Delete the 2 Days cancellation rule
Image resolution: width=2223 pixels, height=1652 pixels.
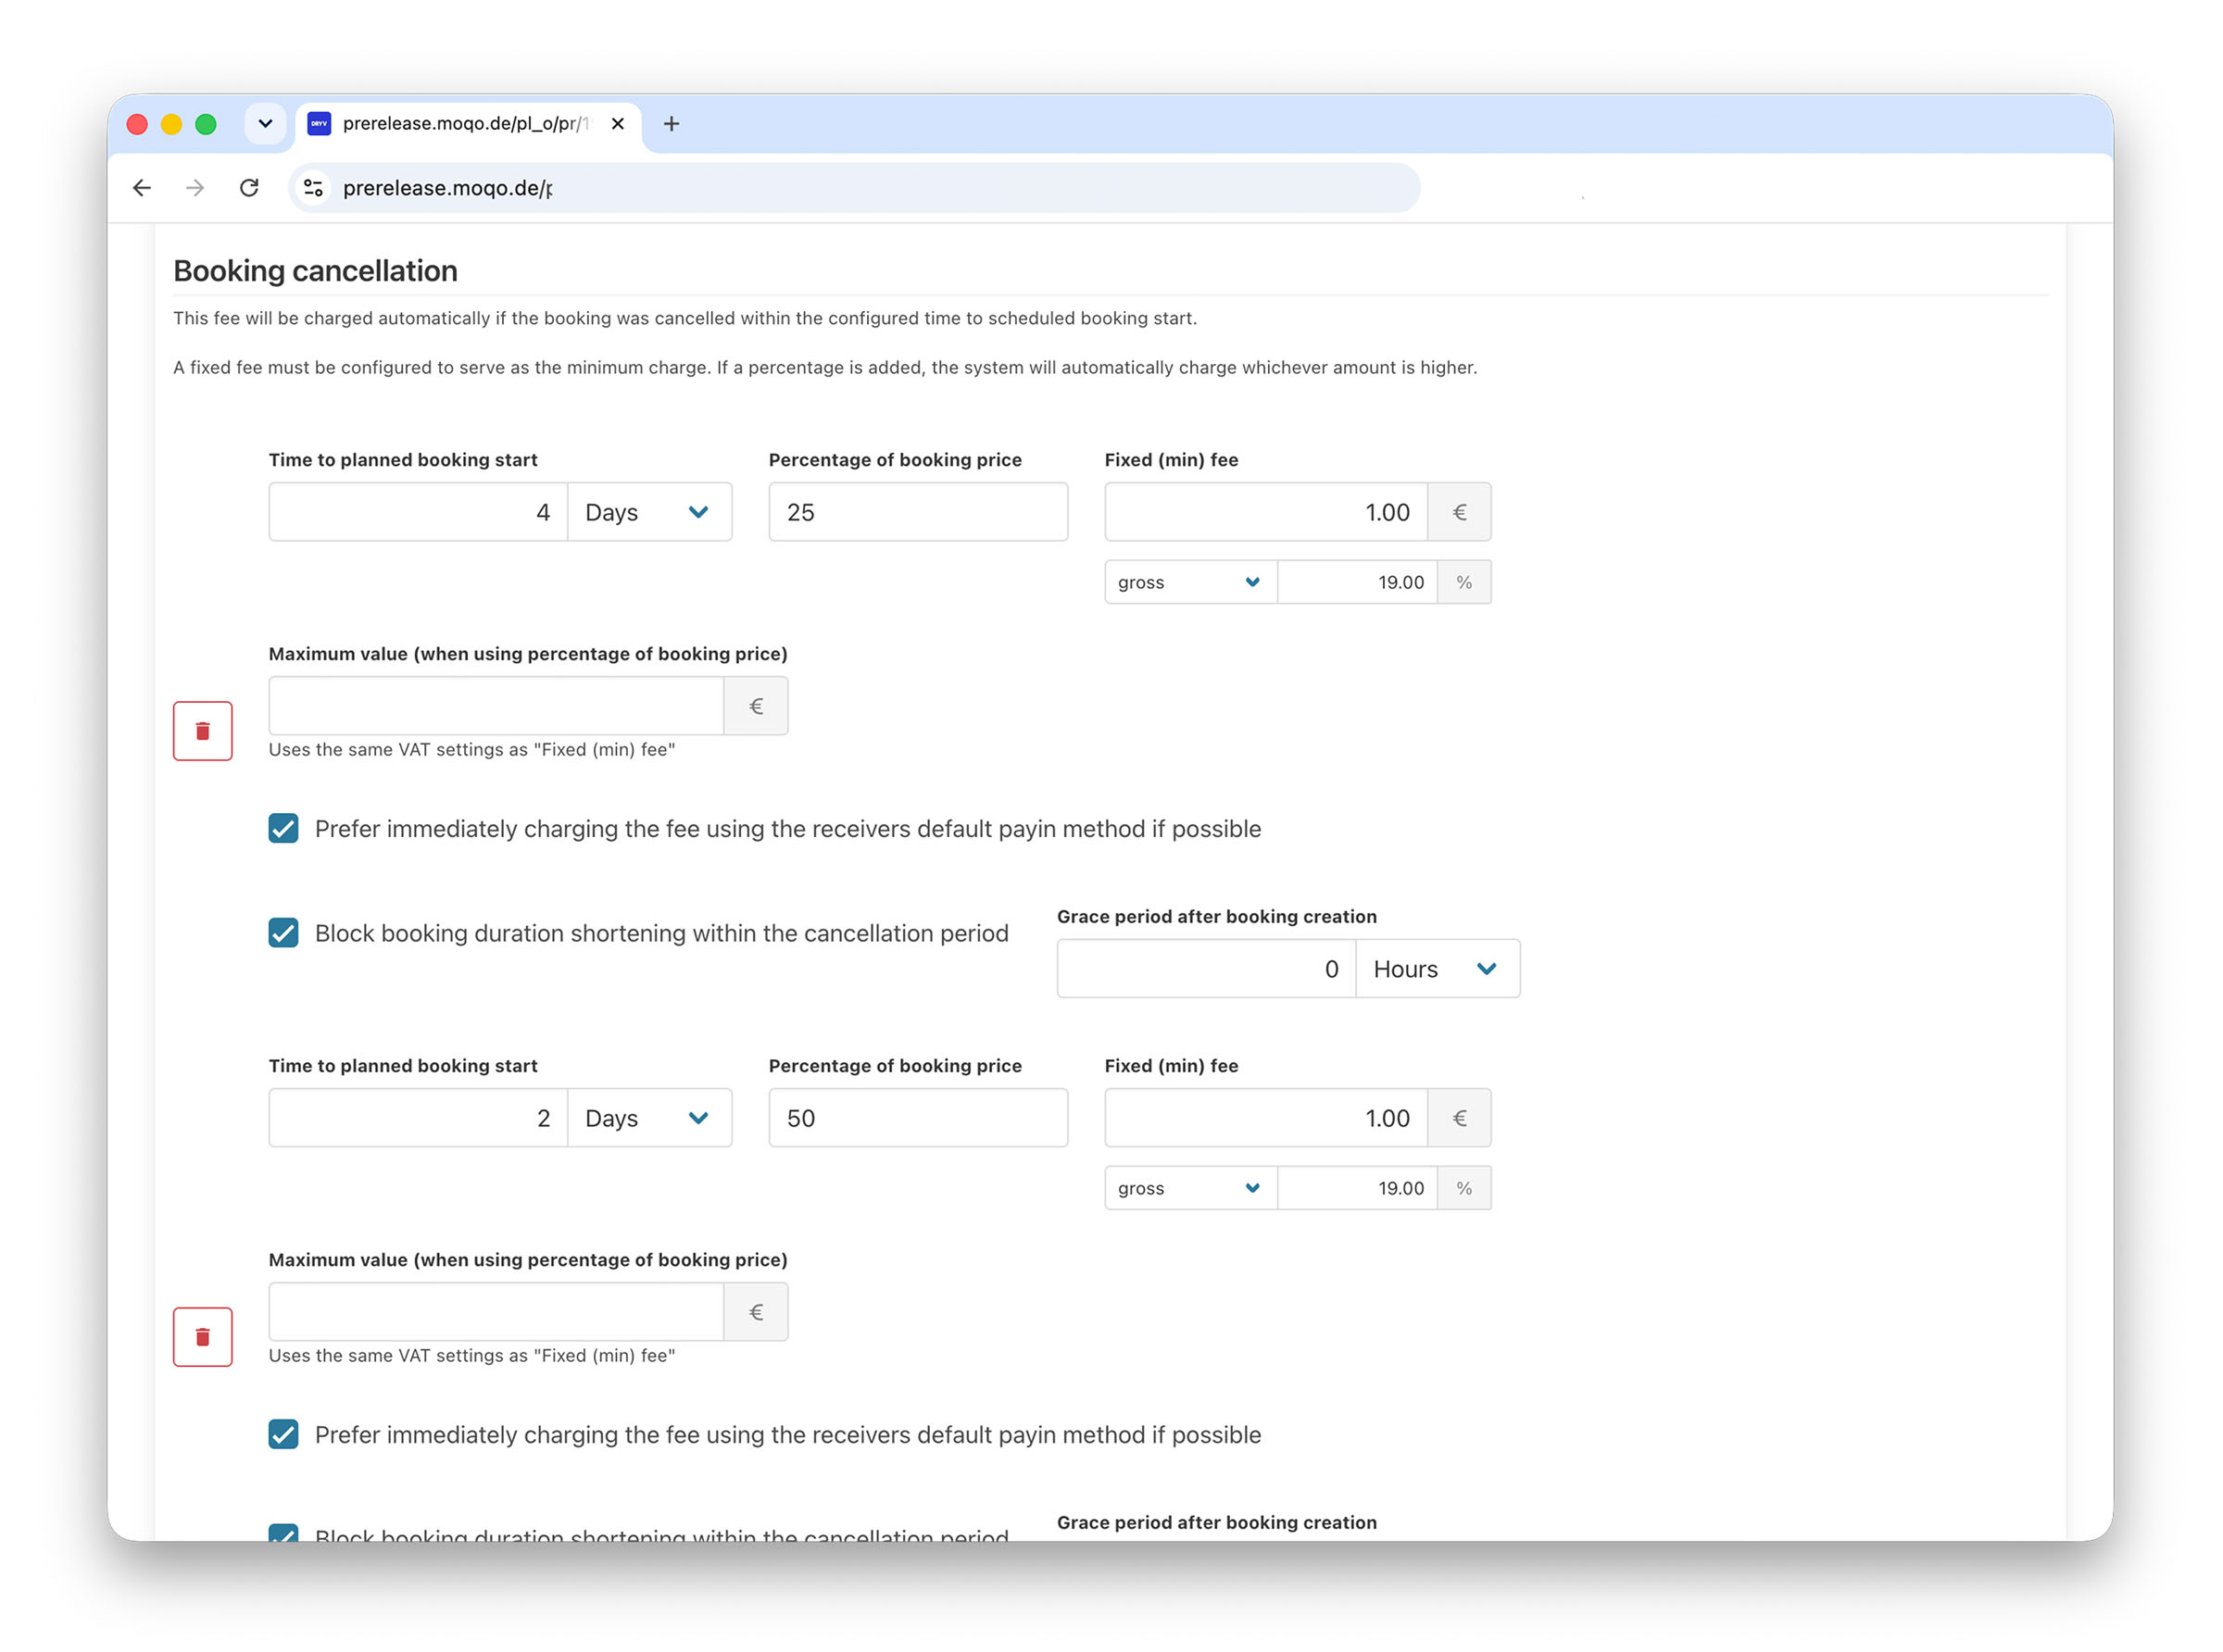point(202,1337)
